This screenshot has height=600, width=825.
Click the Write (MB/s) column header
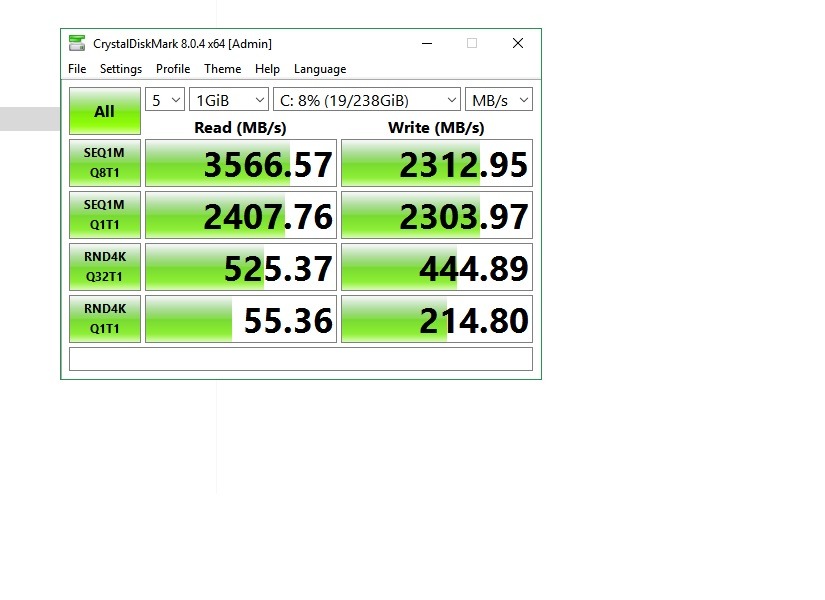[436, 128]
